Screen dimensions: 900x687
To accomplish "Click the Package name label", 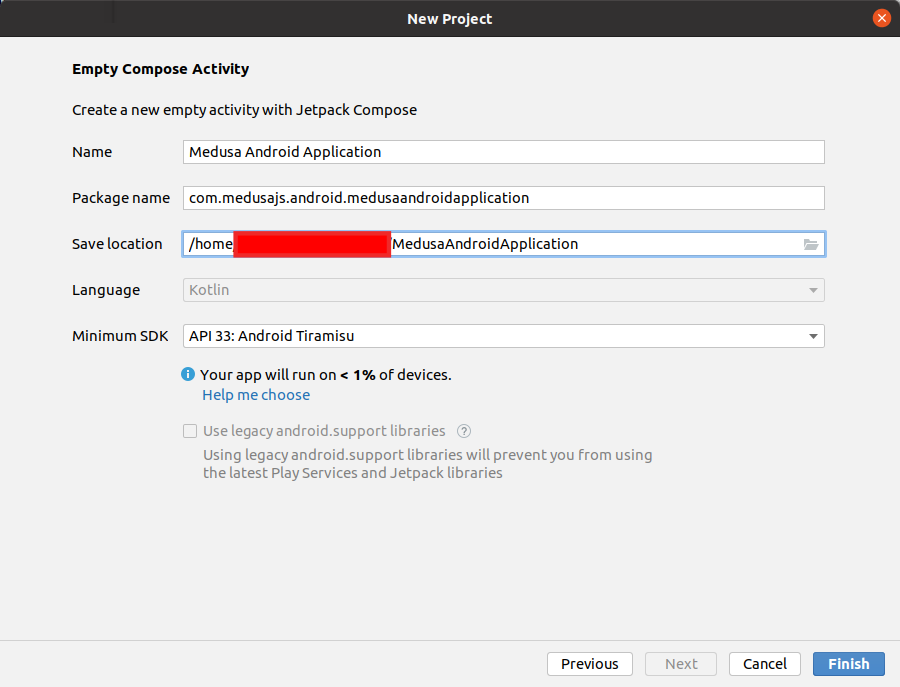I will click(121, 198).
